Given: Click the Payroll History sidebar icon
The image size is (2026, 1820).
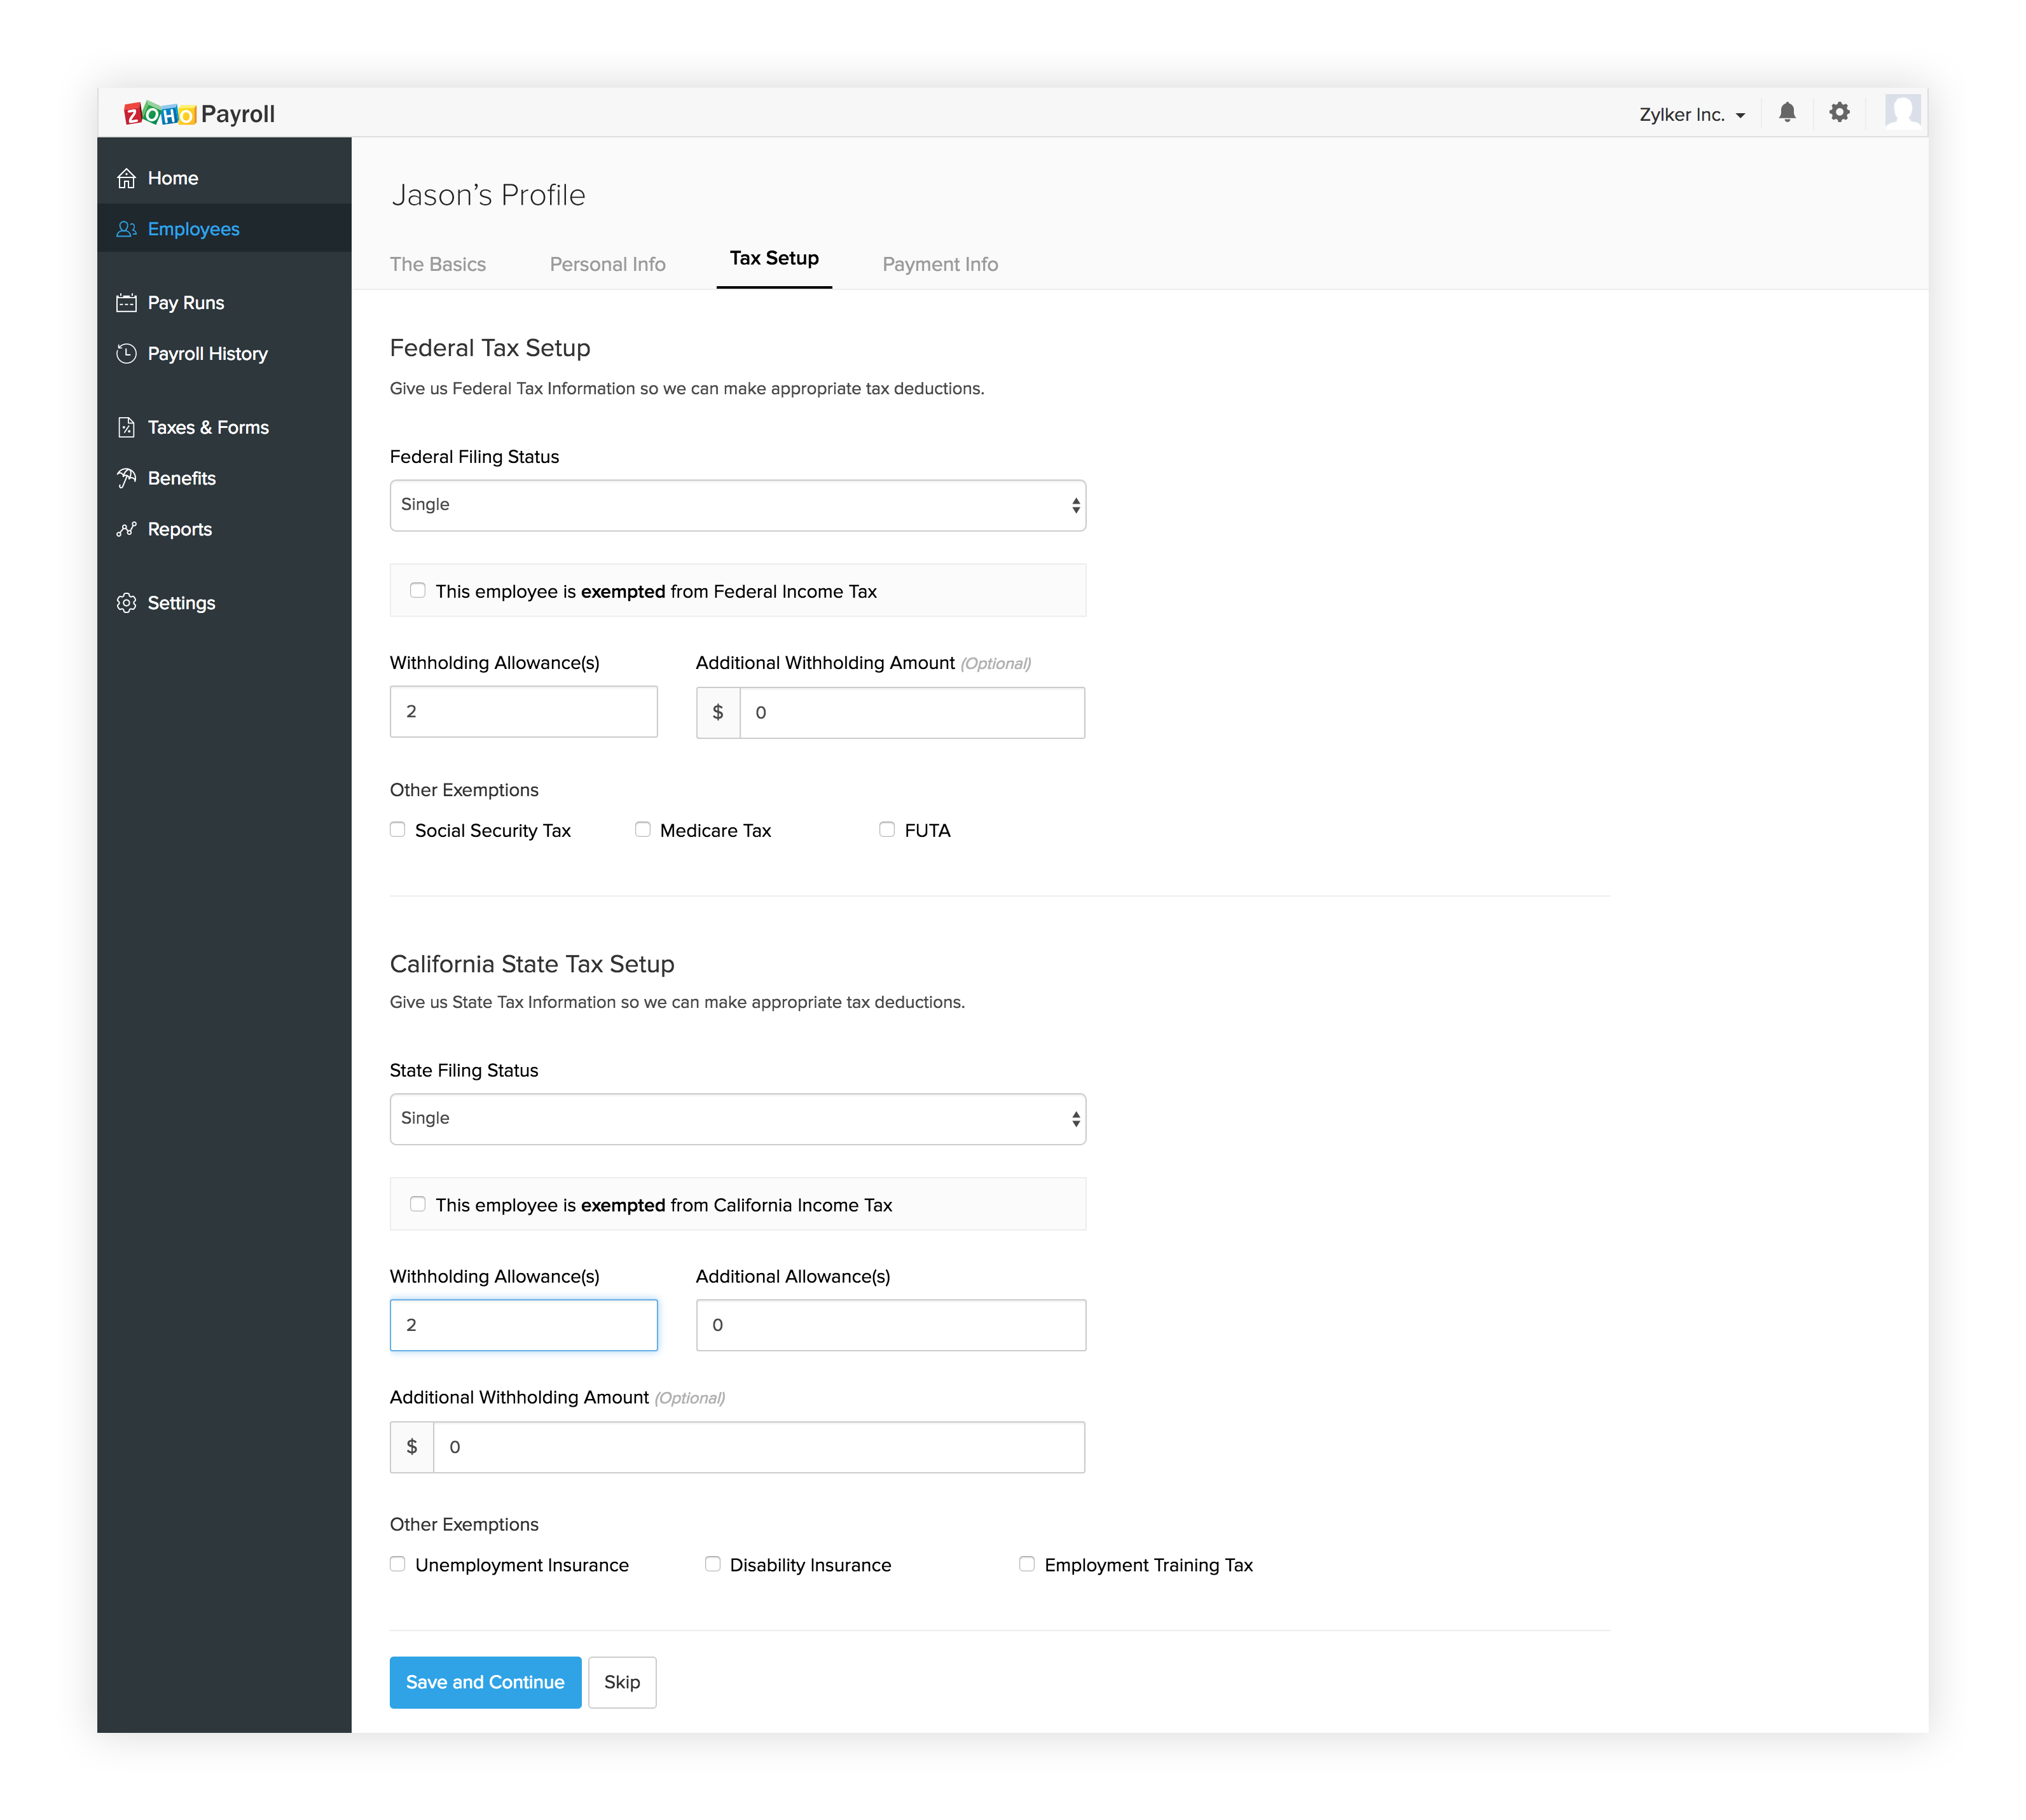Looking at the screenshot, I should [132, 352].
